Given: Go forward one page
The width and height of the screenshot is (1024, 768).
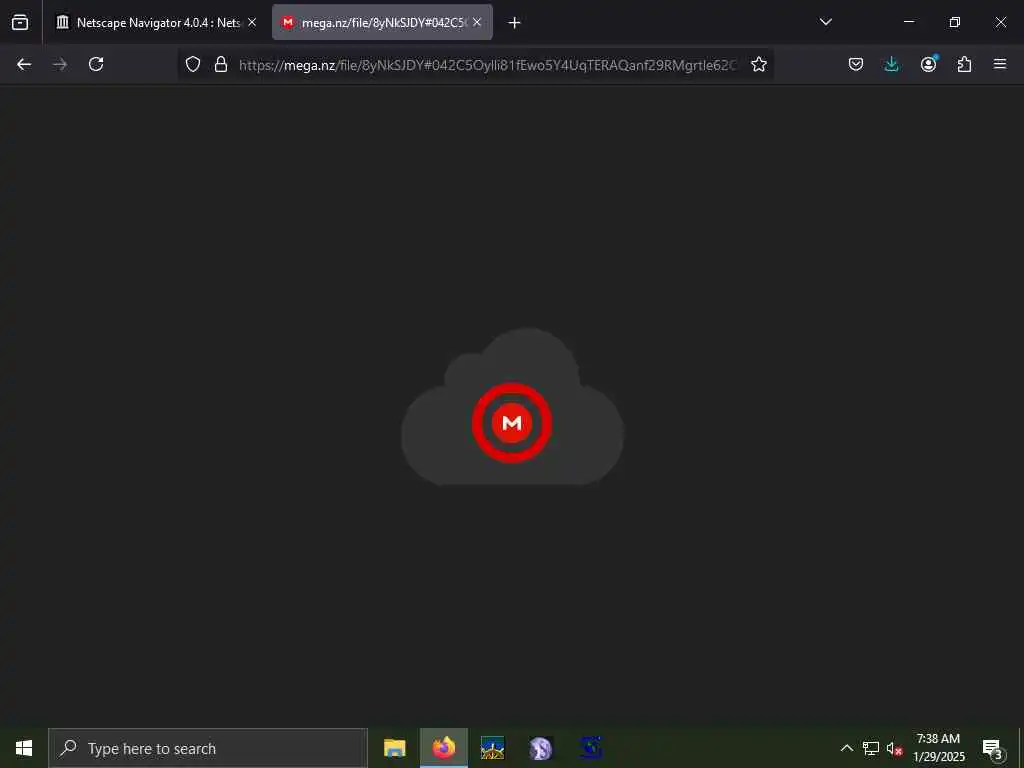Looking at the screenshot, I should tap(60, 64).
